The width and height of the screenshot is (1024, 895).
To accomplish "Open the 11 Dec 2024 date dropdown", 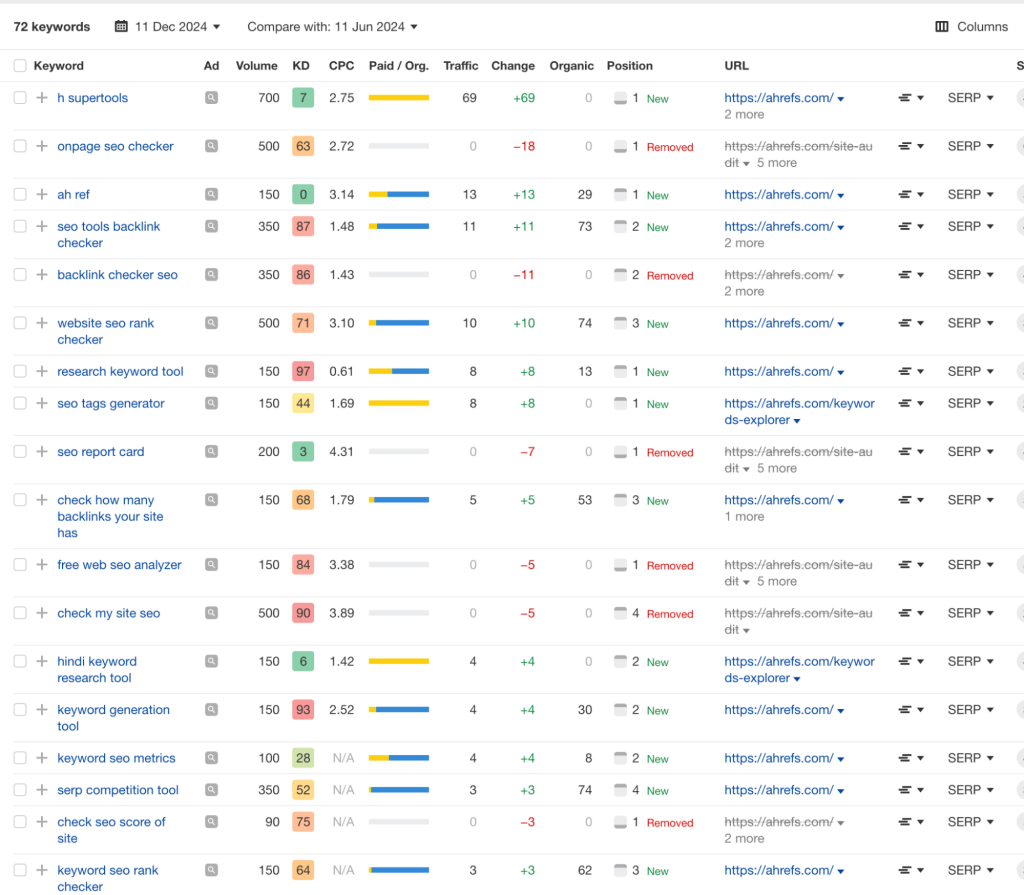I will pos(168,26).
